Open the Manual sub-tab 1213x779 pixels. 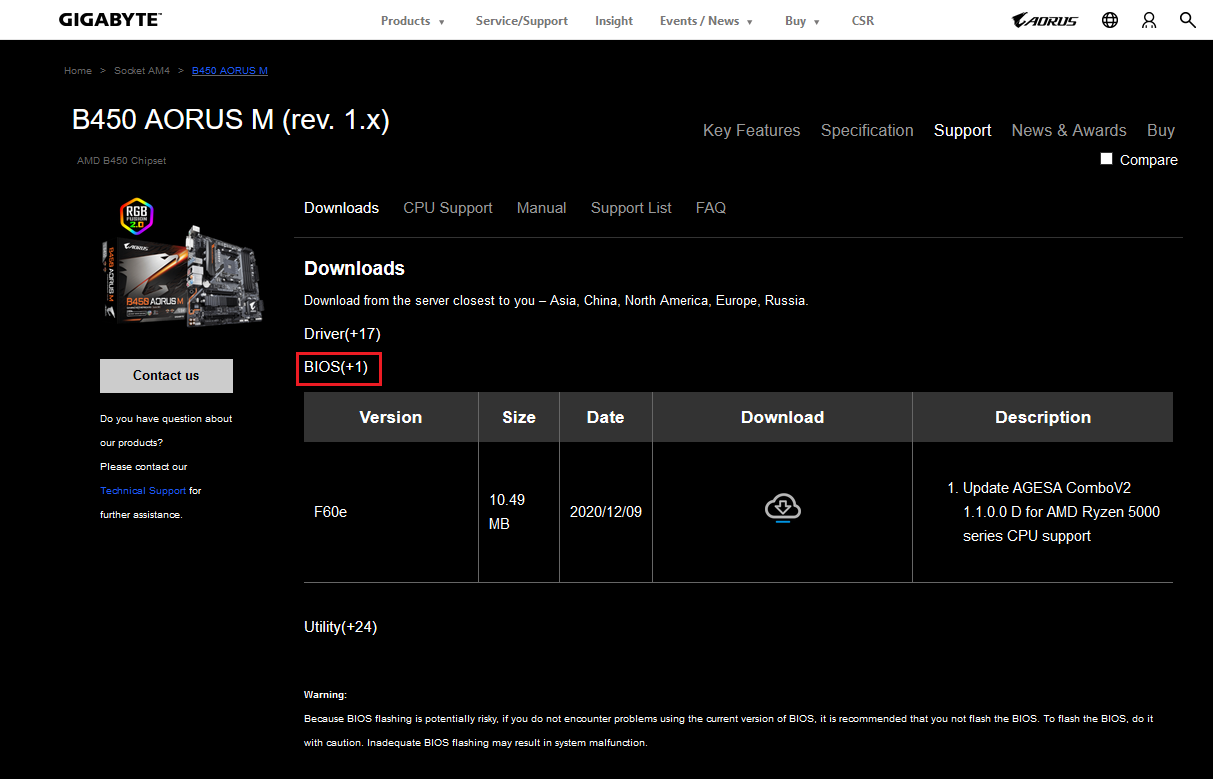click(542, 208)
